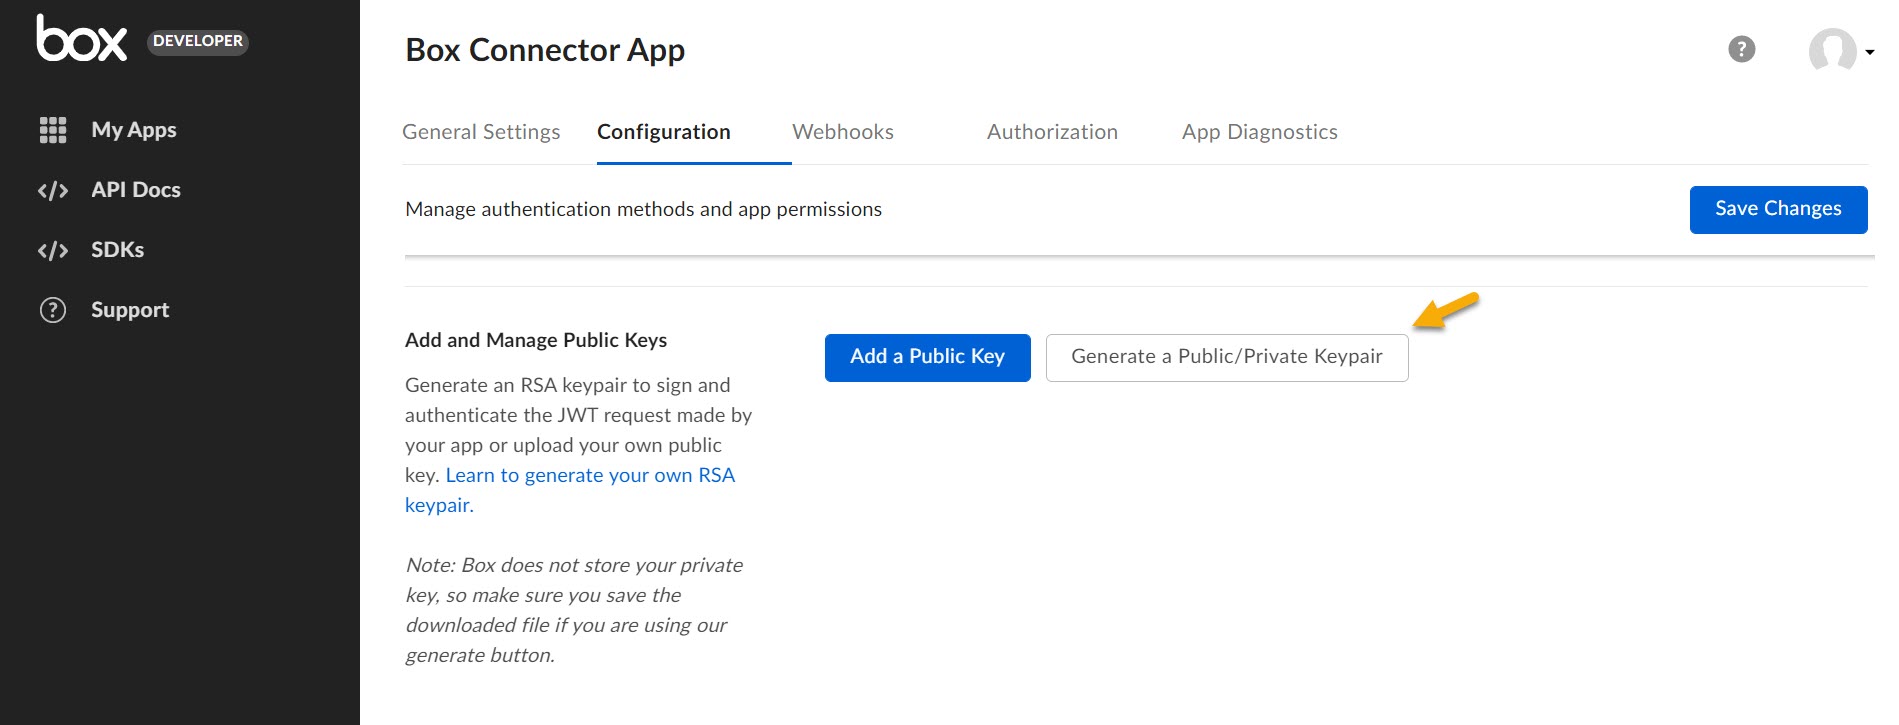
Task: Open the Authorization tab
Action: click(x=1052, y=132)
